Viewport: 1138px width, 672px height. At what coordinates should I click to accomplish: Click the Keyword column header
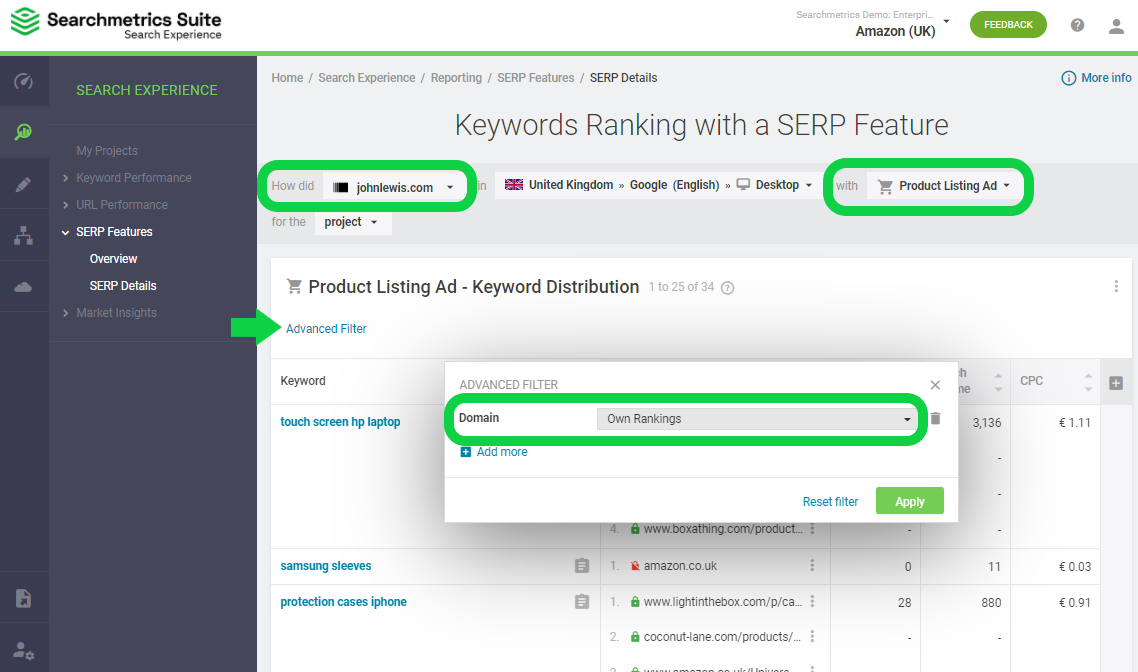point(303,381)
